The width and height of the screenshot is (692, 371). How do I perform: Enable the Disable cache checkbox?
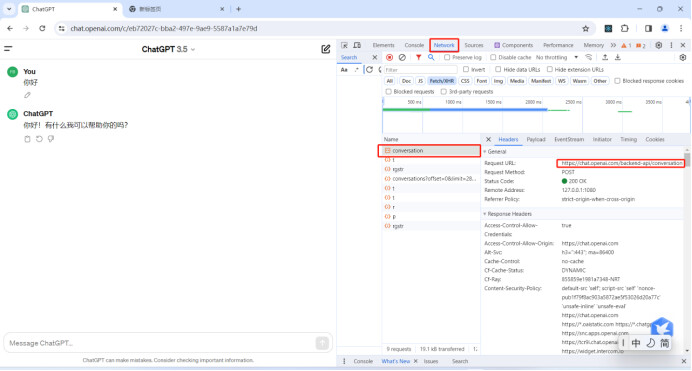point(493,57)
